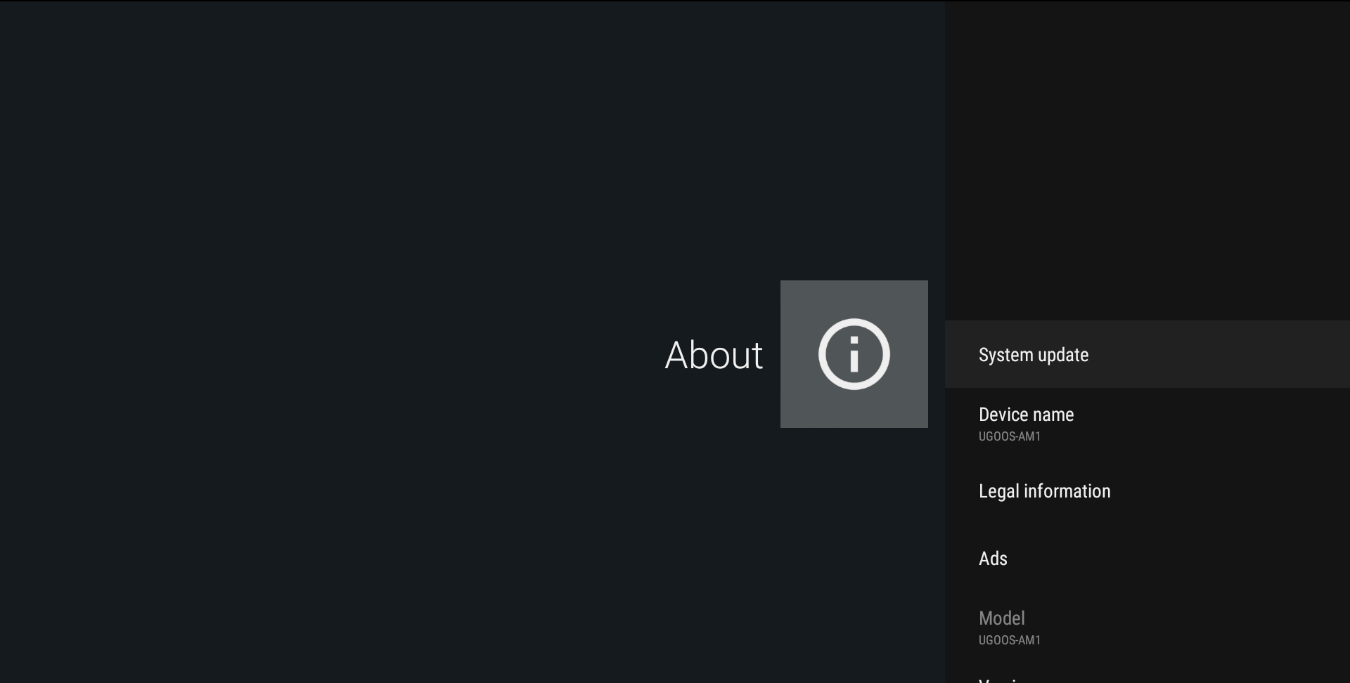The height and width of the screenshot is (683, 1350).
Task: Open Legal information
Action: pyautogui.click(x=1147, y=491)
